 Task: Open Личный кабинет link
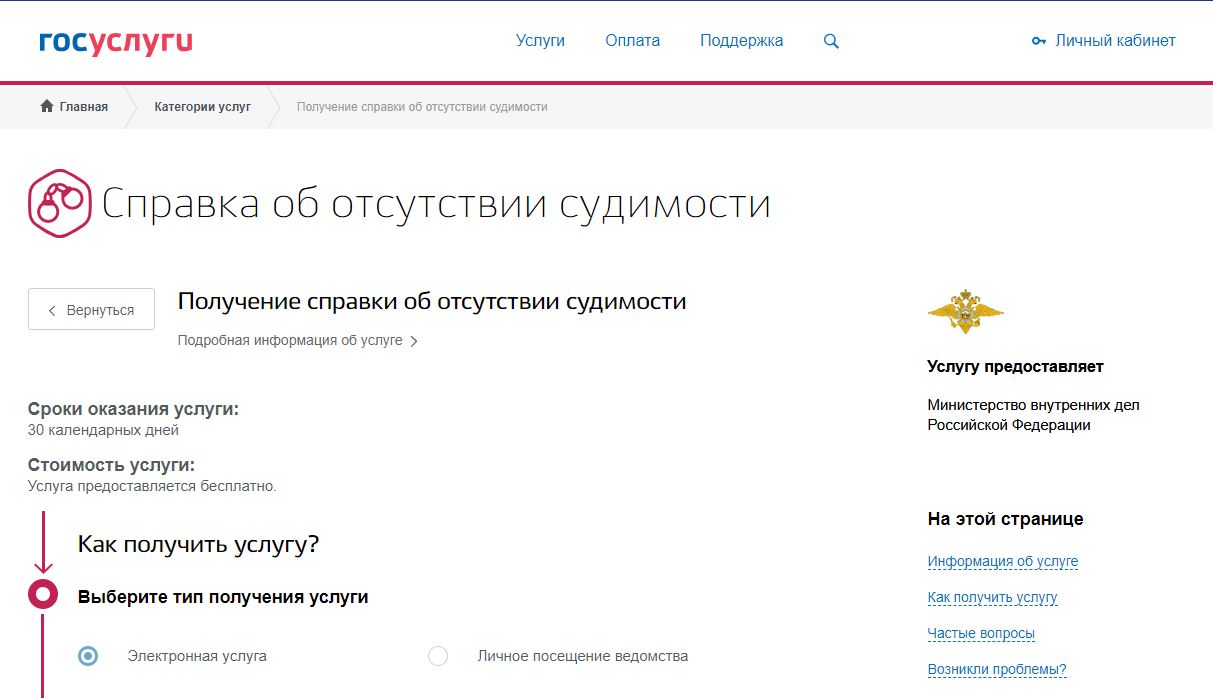pos(1115,41)
